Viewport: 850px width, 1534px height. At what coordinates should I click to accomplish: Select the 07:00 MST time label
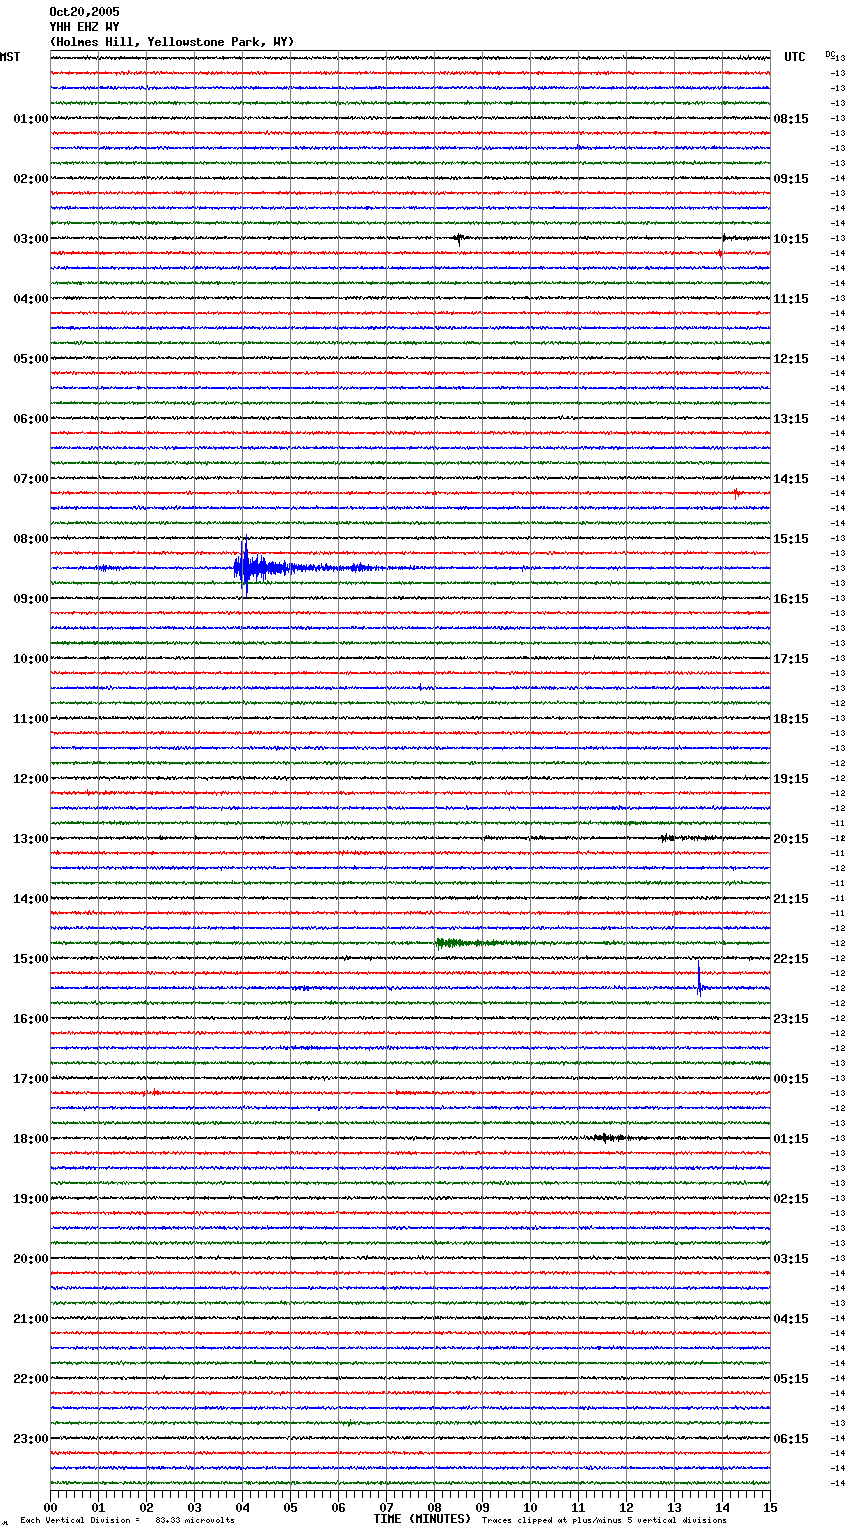(31, 479)
